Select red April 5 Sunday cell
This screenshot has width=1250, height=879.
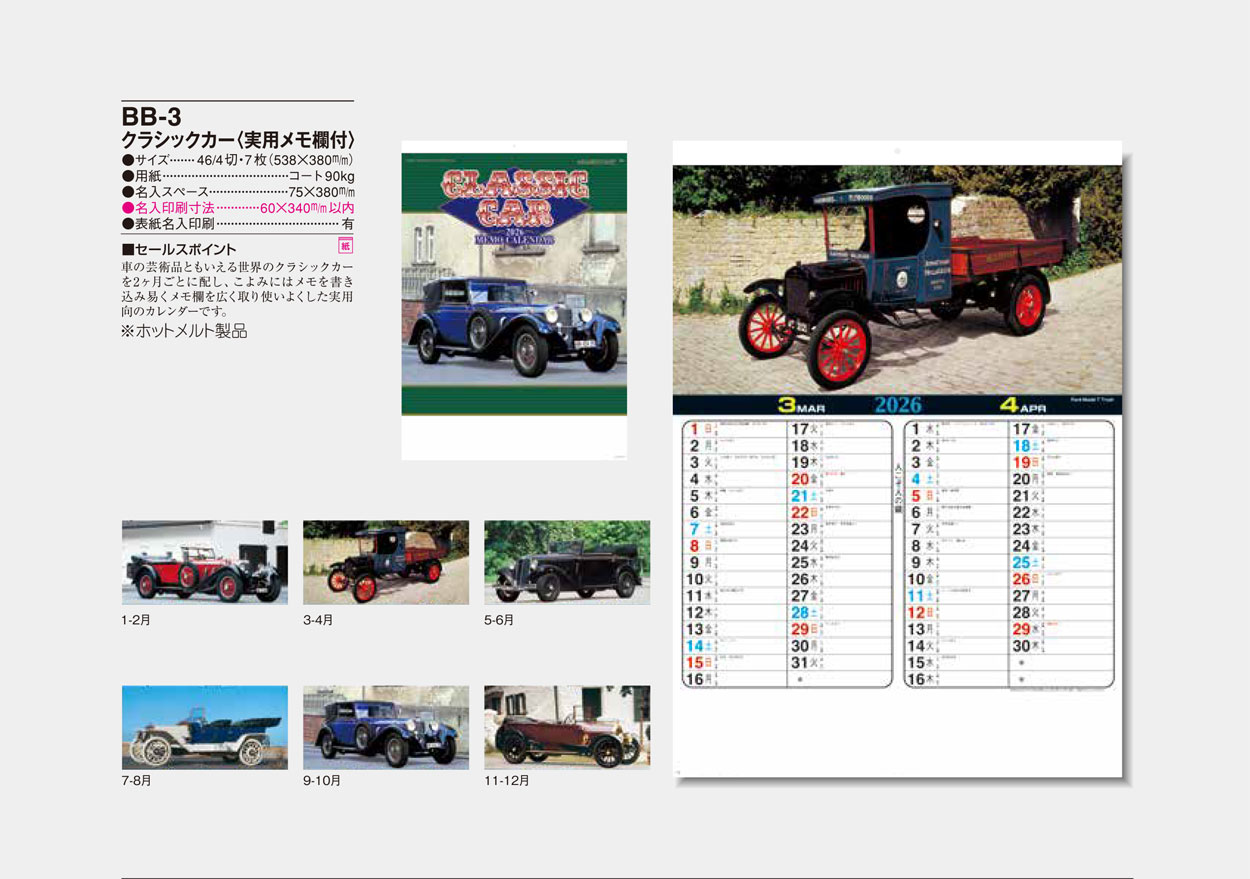(x=958, y=496)
